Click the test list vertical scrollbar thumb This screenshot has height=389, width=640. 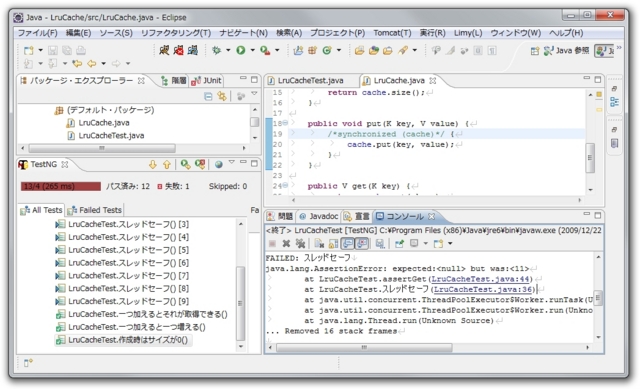(x=241, y=303)
